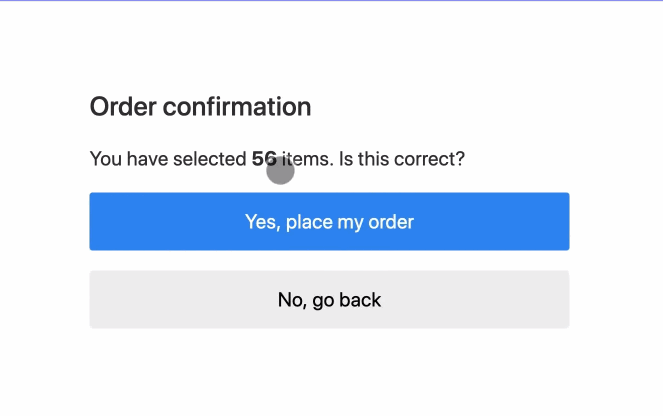This screenshot has width=663, height=416.
Task: Click the 'Yes, place my order' button
Action: point(329,221)
